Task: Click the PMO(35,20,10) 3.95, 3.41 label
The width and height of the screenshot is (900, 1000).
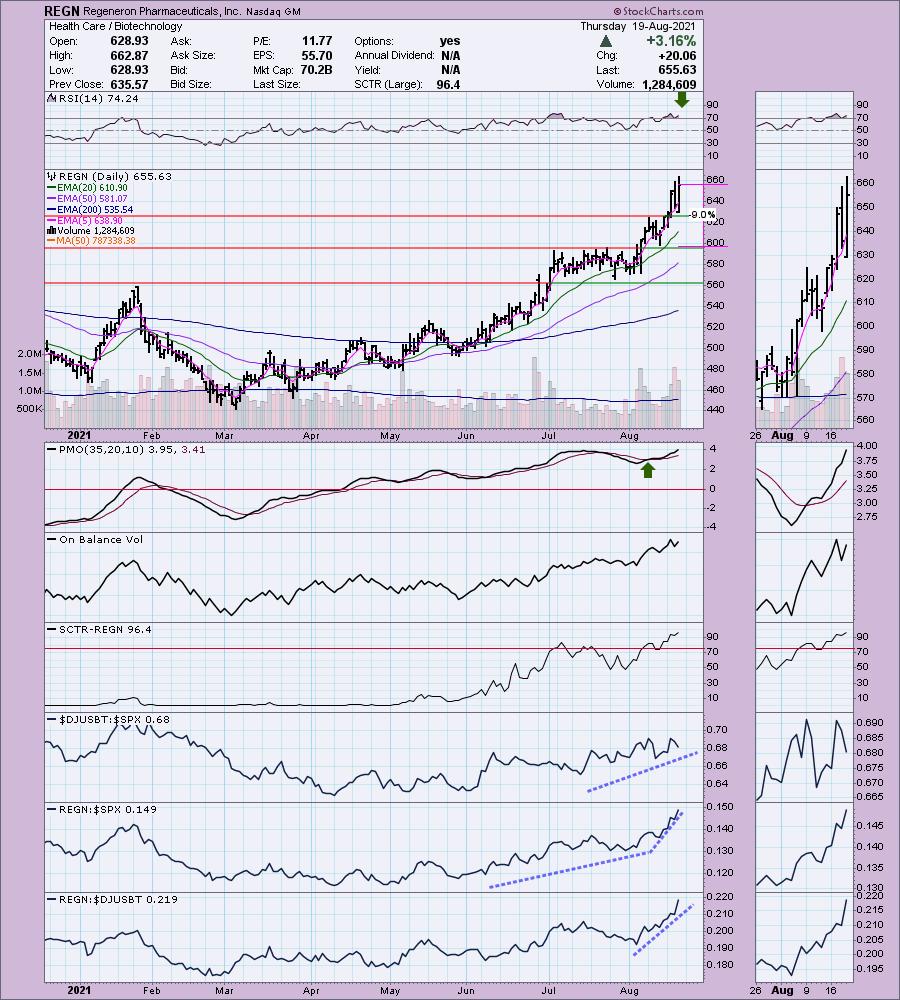Action: (127, 449)
